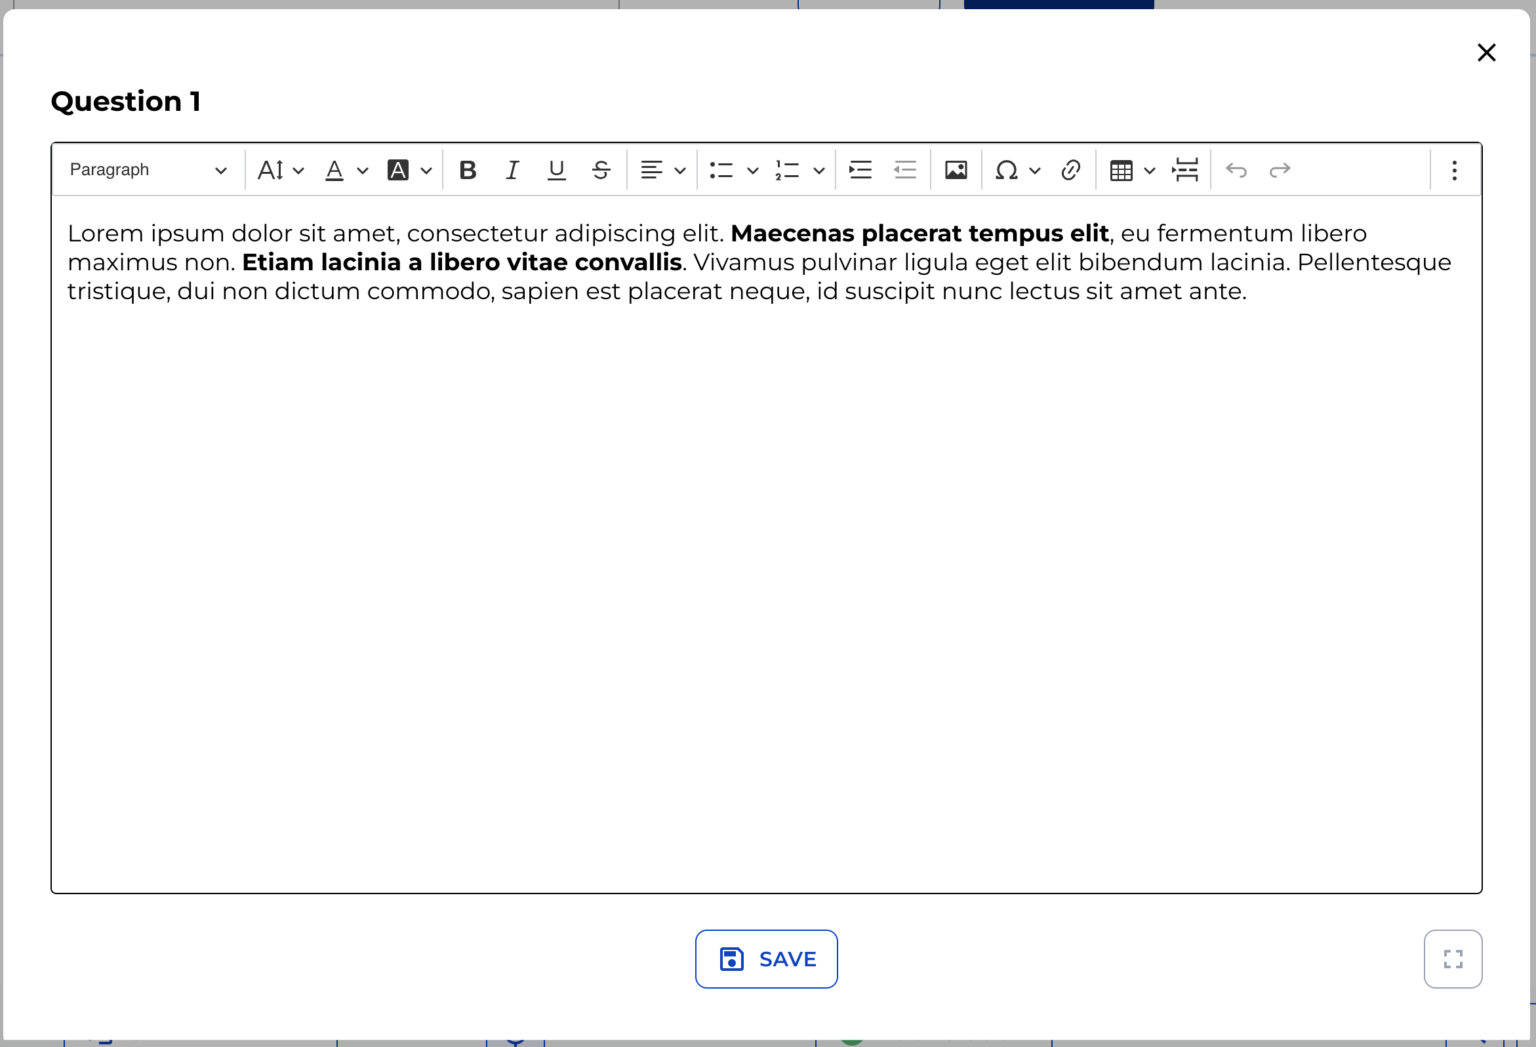This screenshot has height=1047, width=1536.
Task: Expand the text alignment options
Action: [662, 170]
